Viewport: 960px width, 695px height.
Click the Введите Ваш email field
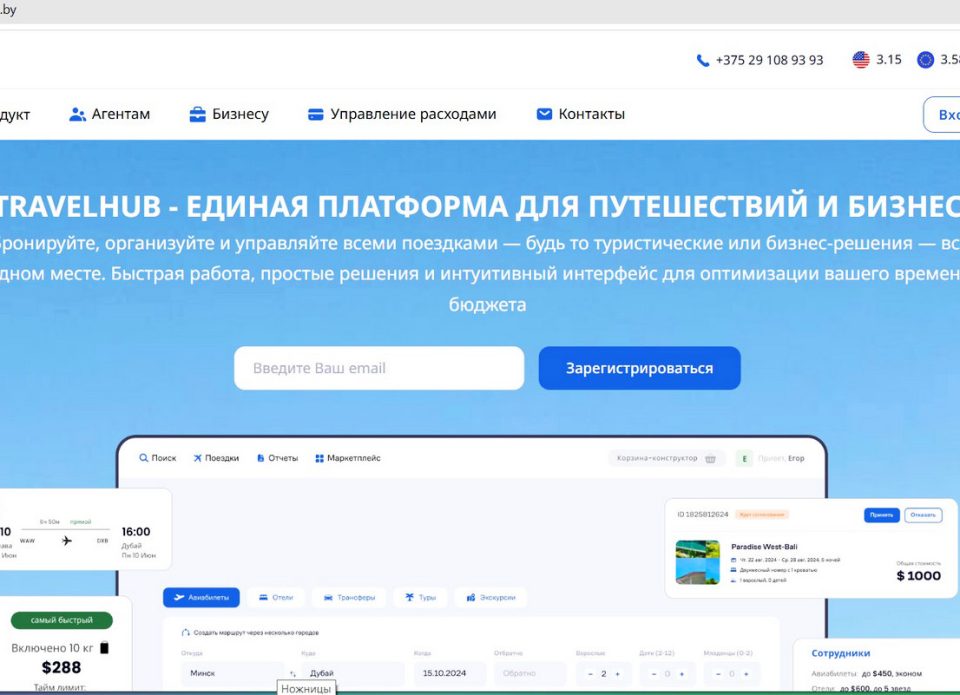click(378, 368)
